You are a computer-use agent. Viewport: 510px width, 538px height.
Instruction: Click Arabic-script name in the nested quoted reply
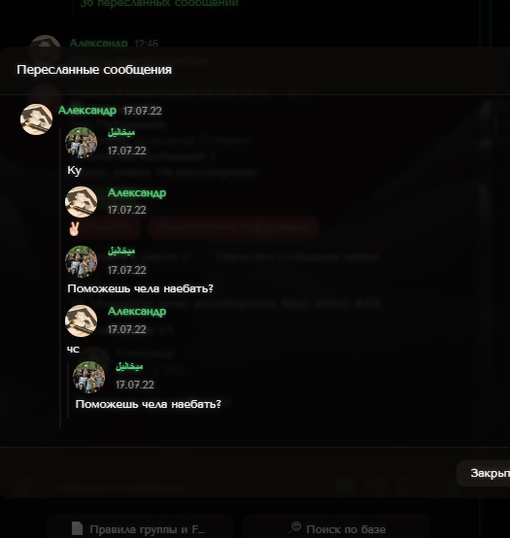(x=129, y=366)
